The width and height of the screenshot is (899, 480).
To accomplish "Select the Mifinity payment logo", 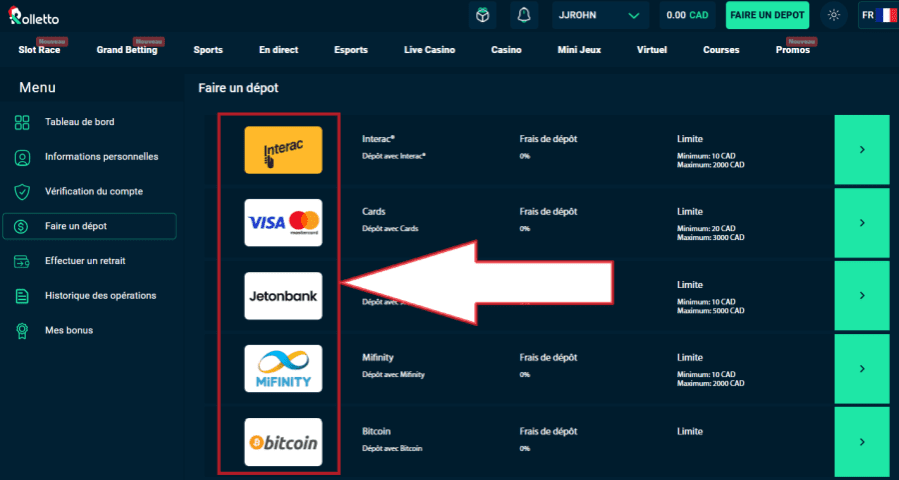I will click(x=283, y=369).
